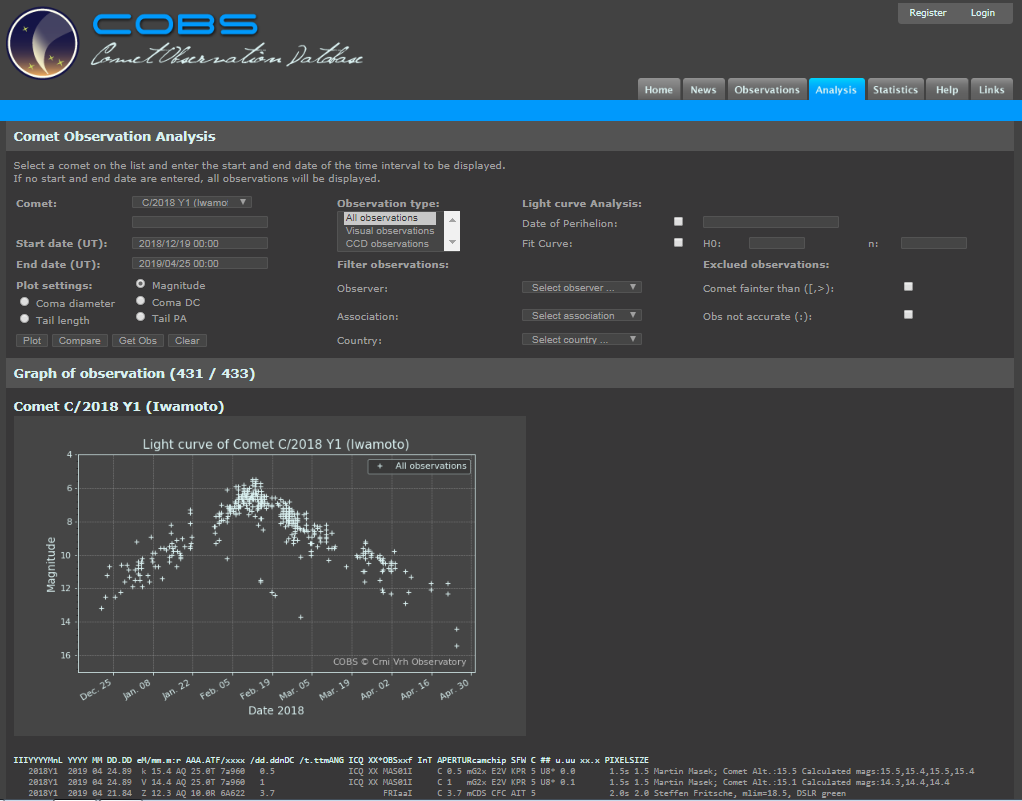
Task: Enable the Date of Perihelion checkbox
Action: (x=679, y=221)
